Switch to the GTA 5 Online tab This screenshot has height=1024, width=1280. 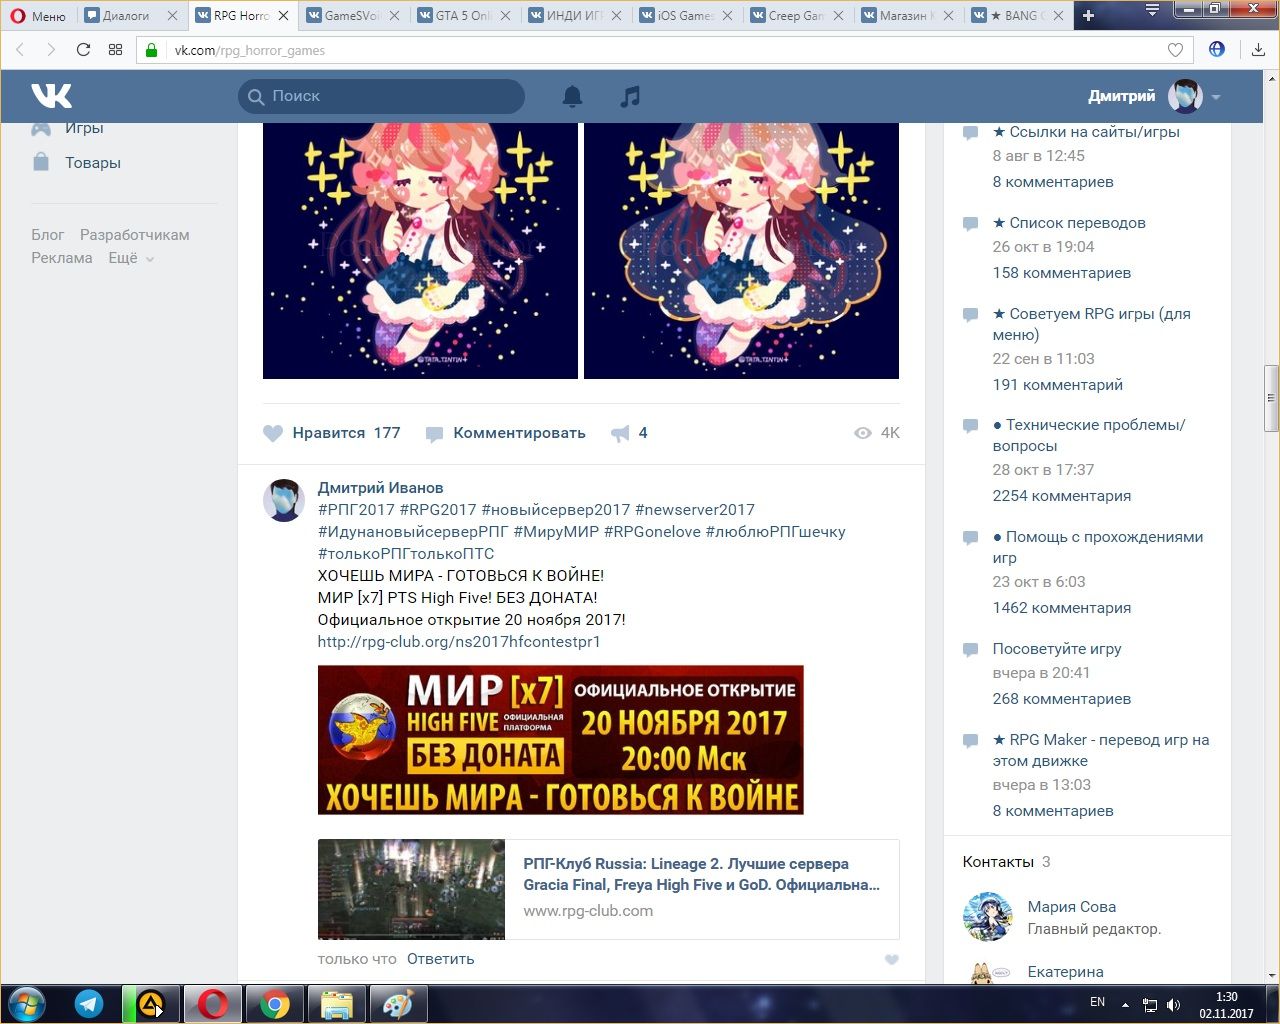pos(463,16)
